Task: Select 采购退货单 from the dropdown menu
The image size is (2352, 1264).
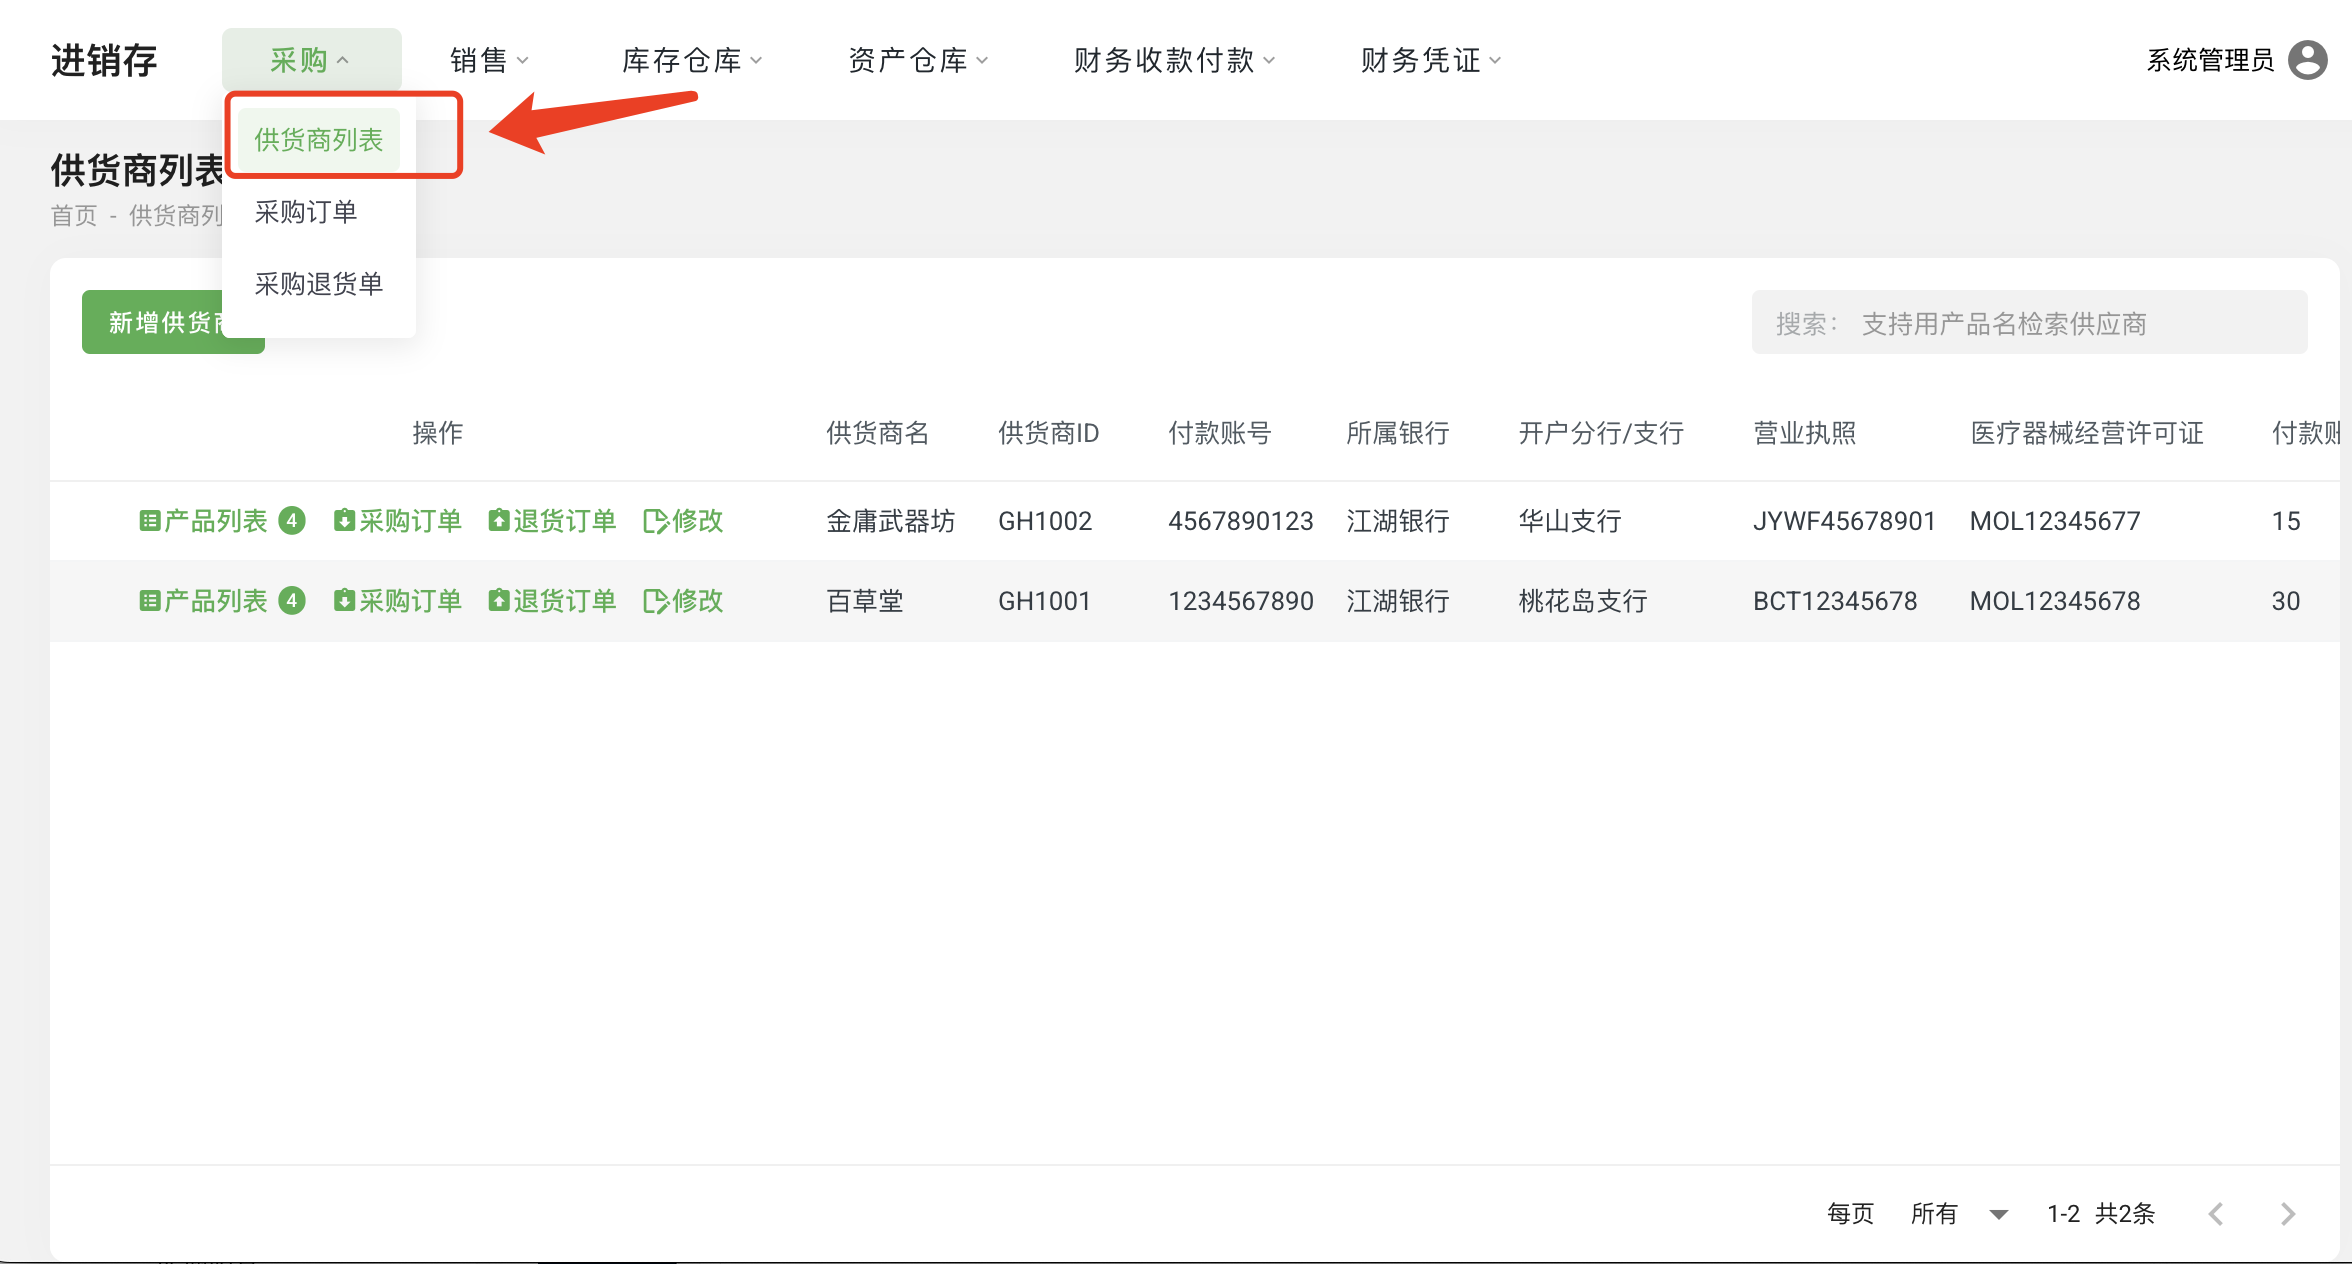Action: (x=318, y=284)
